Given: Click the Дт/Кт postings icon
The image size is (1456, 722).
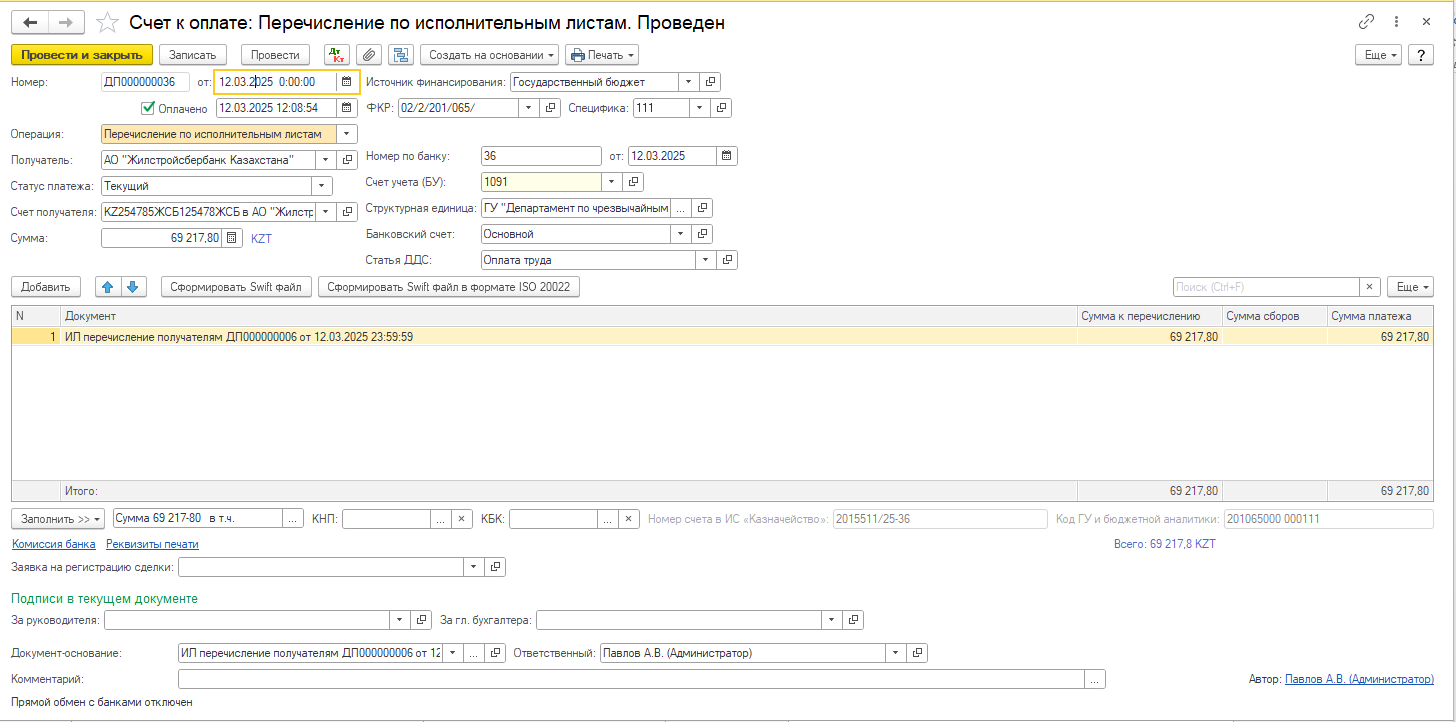Looking at the screenshot, I should point(335,55).
